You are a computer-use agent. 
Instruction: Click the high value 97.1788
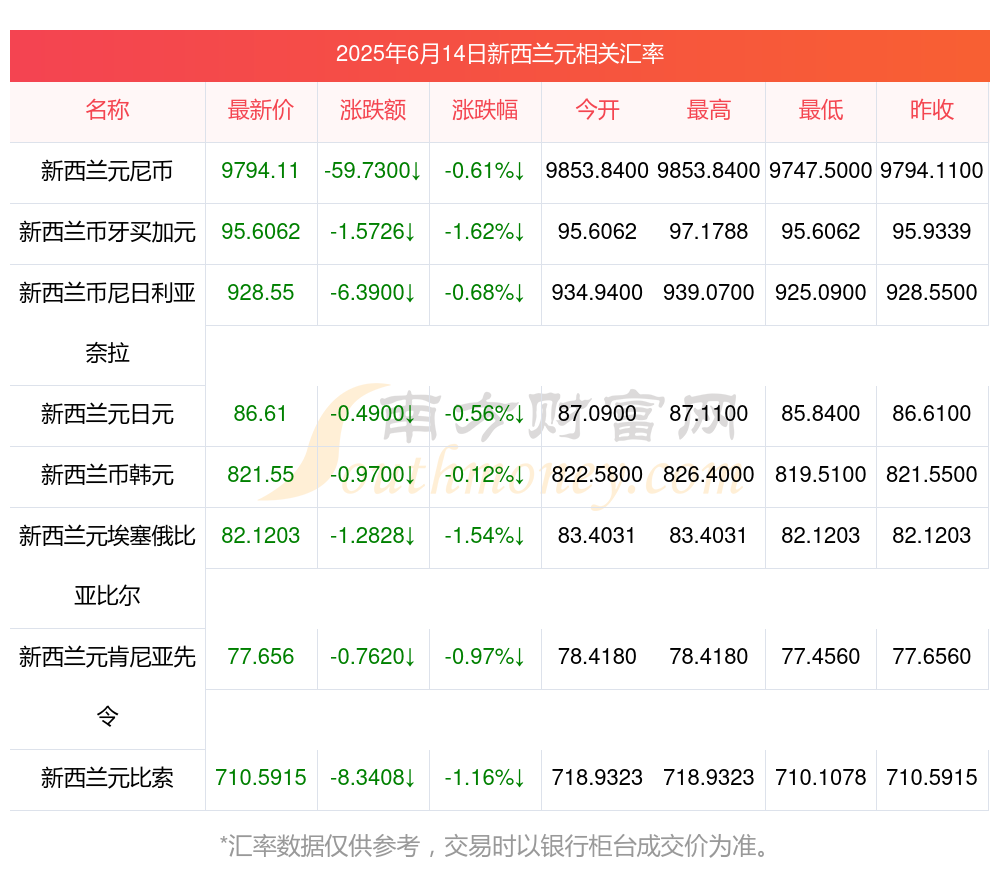709,232
